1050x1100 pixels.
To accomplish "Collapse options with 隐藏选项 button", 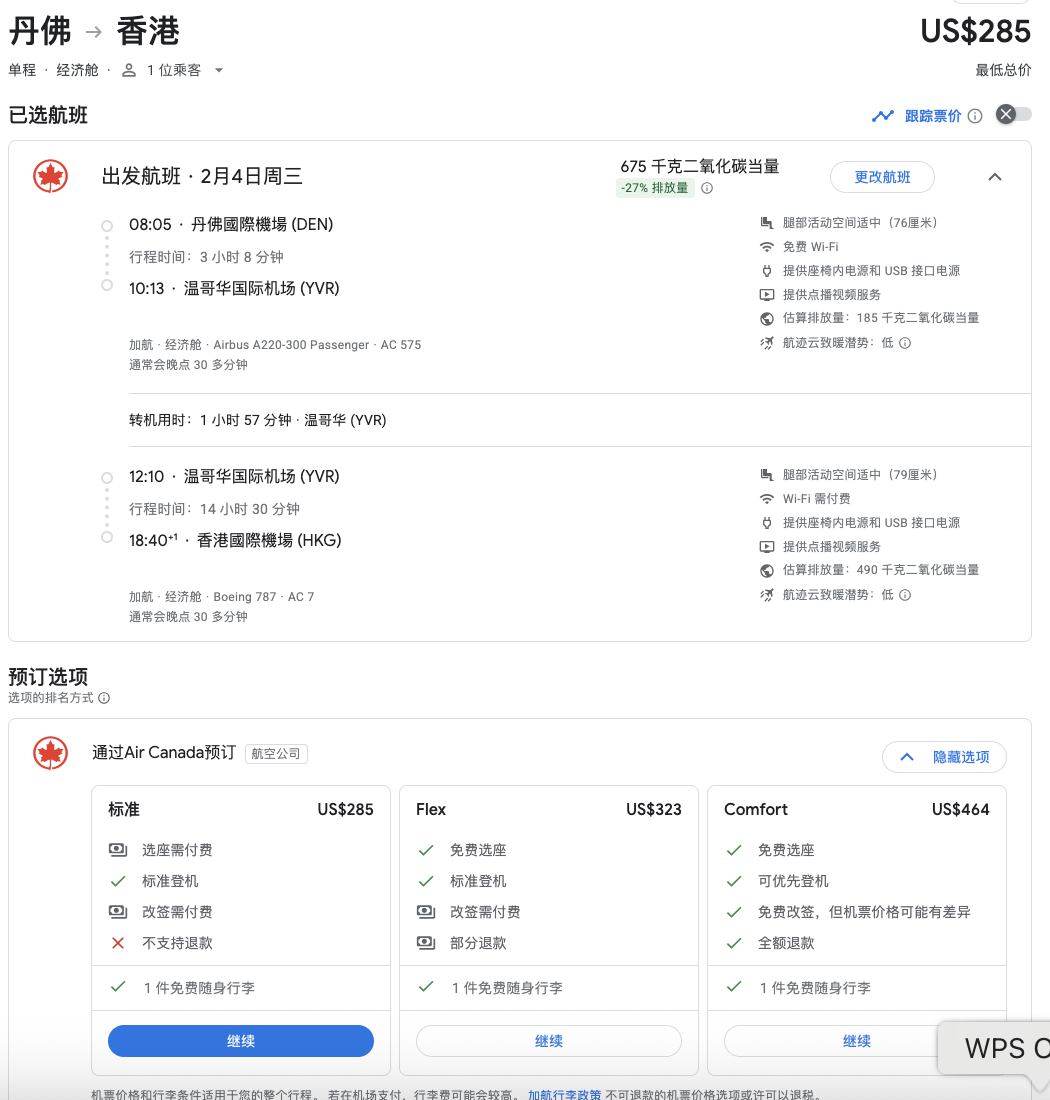I will tap(944, 757).
